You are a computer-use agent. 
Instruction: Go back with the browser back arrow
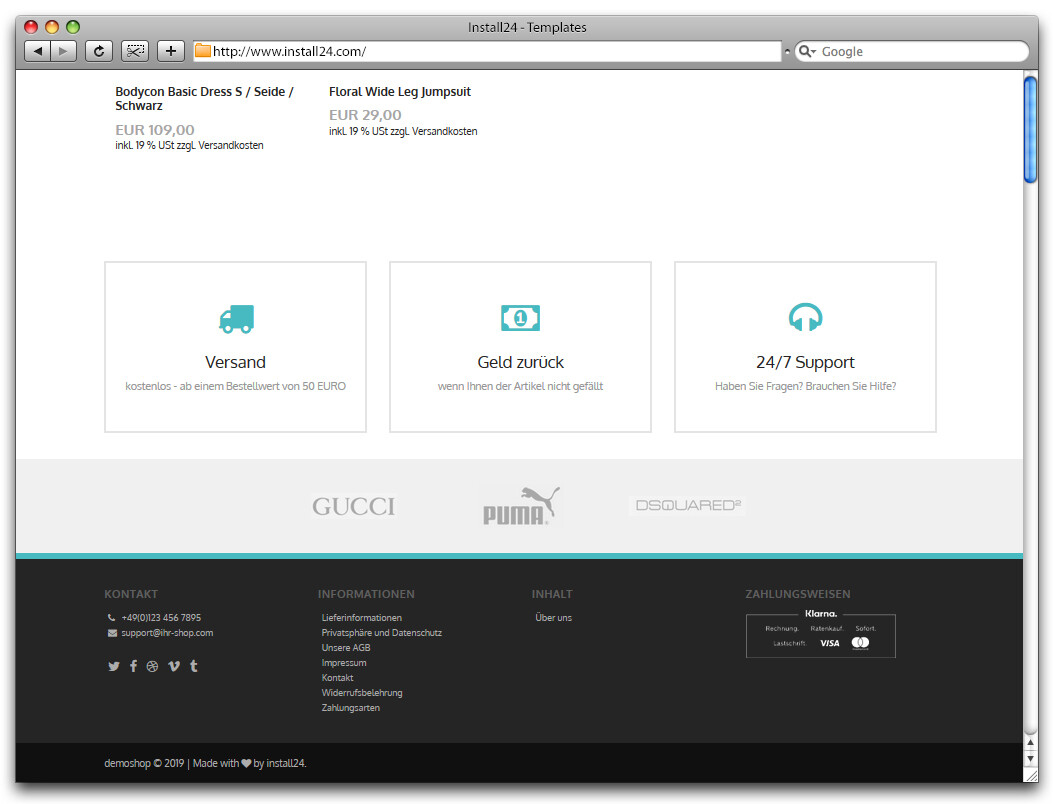click(x=37, y=51)
